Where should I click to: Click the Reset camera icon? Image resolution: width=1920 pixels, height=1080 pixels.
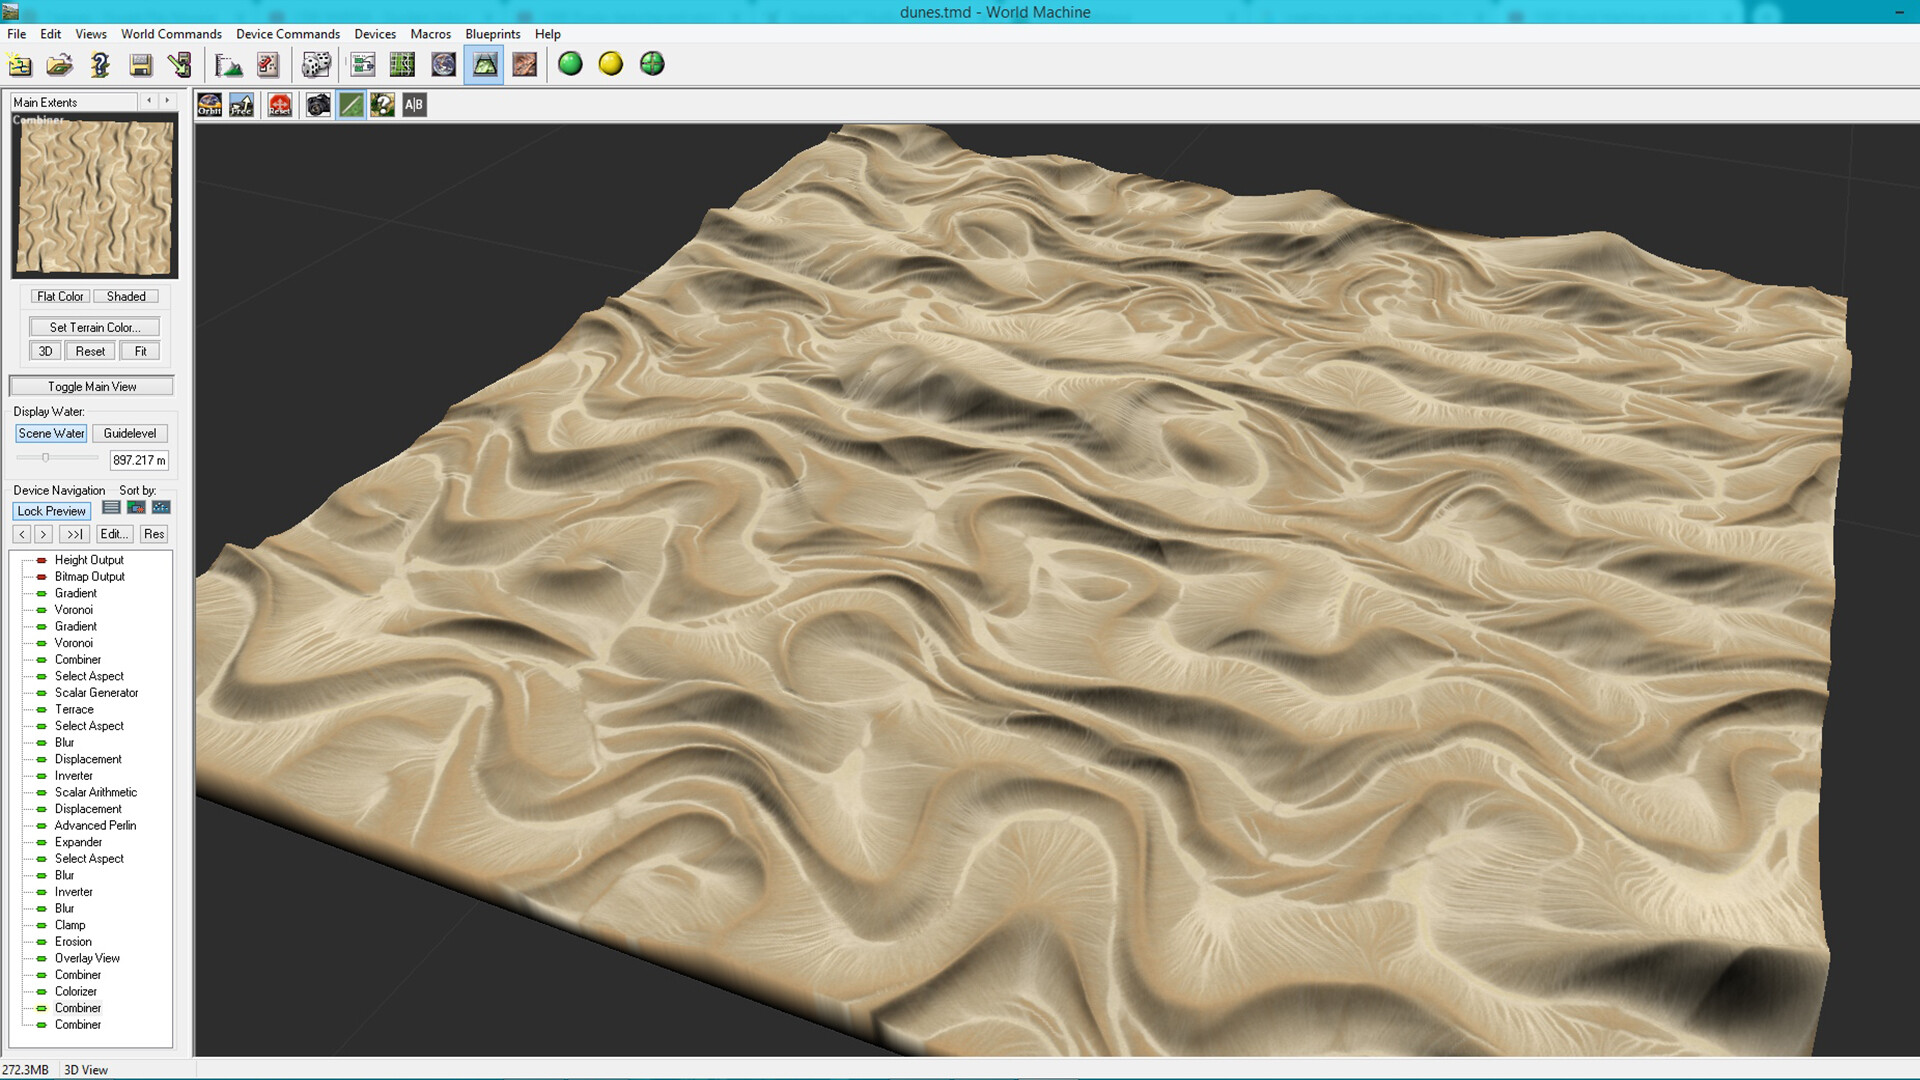(x=280, y=105)
